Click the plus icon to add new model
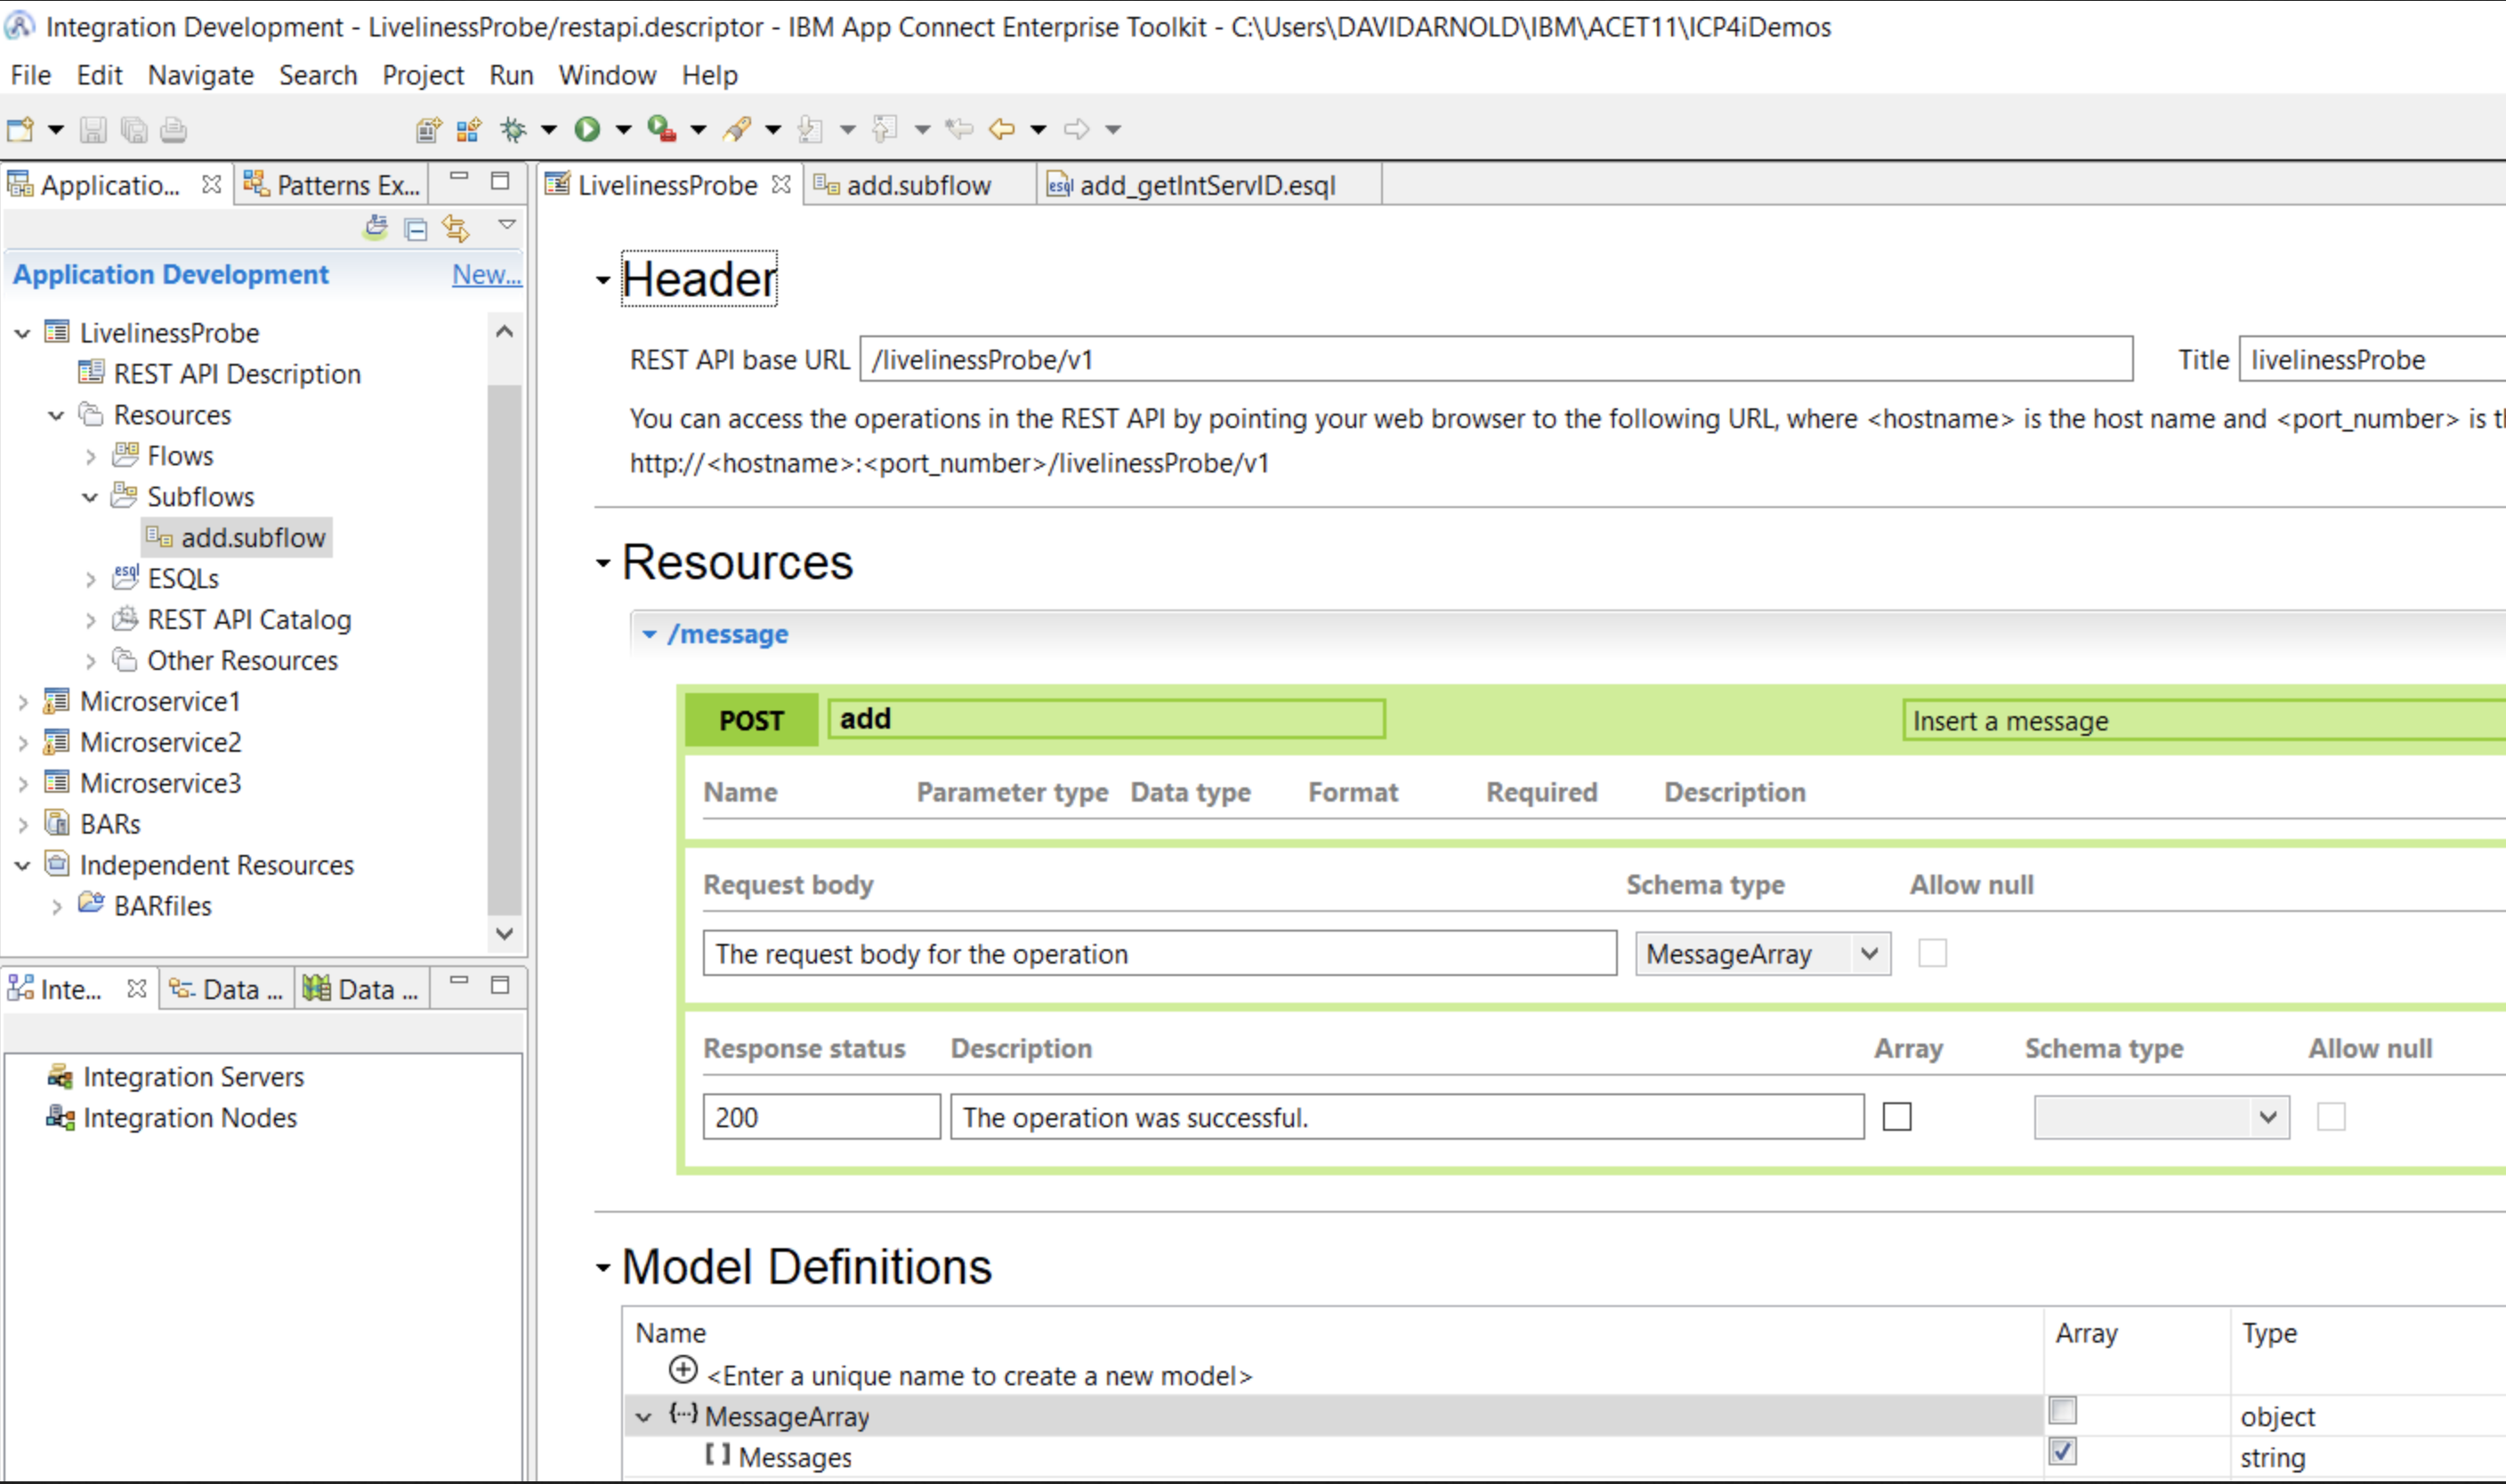Screen dimensions: 2506x1484 (x=683, y=1371)
